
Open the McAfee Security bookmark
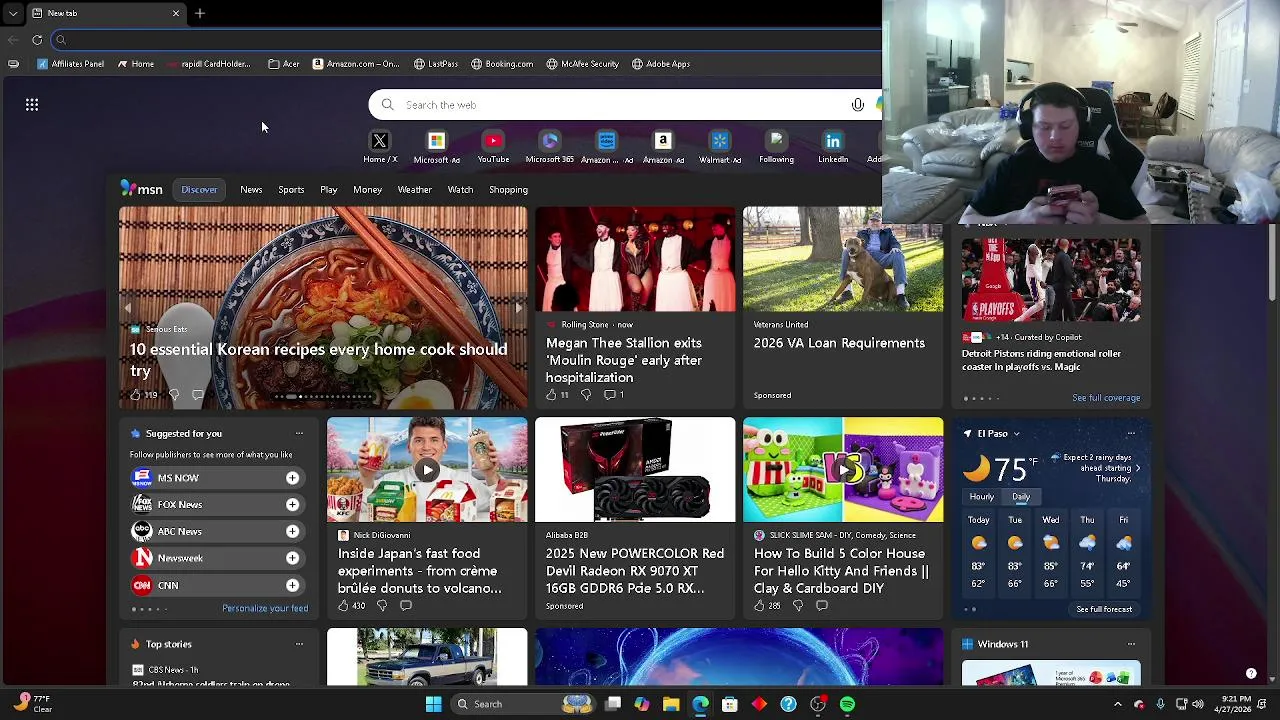point(583,64)
